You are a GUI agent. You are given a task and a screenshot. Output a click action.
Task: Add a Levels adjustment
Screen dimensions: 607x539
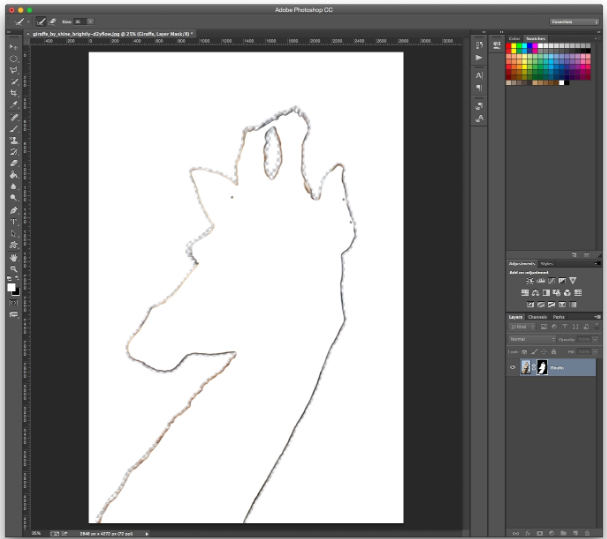click(x=541, y=281)
